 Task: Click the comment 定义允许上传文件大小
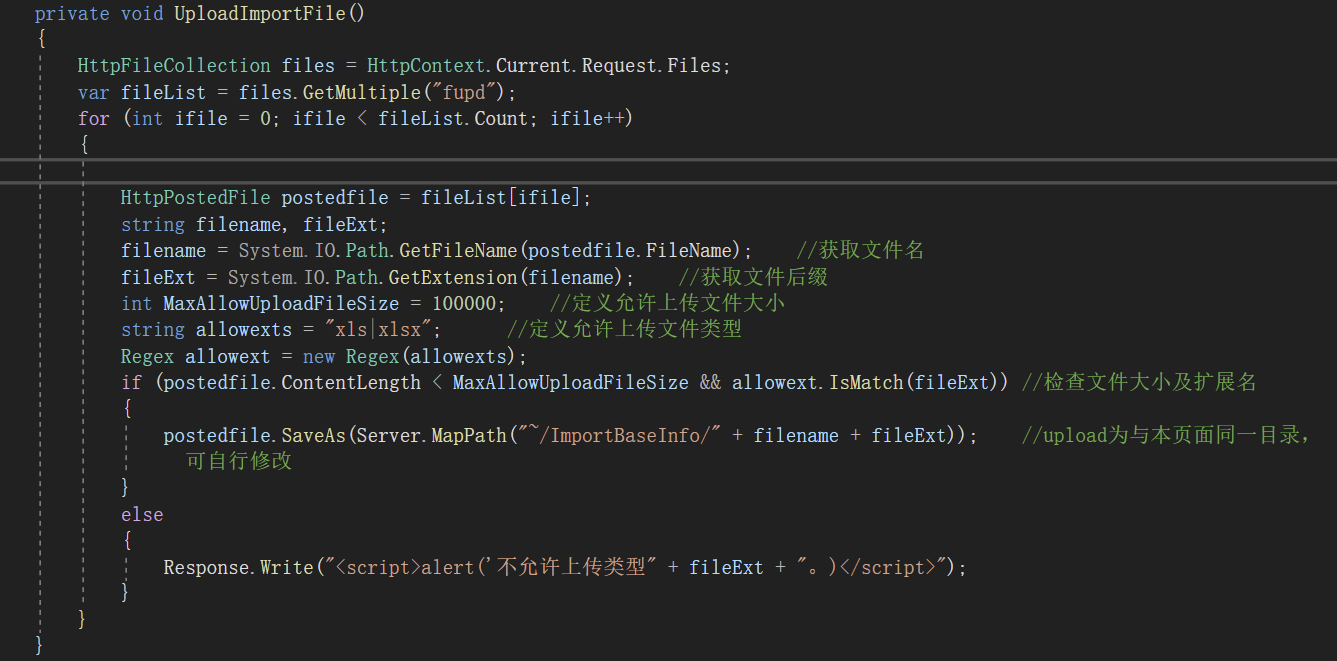(668, 302)
